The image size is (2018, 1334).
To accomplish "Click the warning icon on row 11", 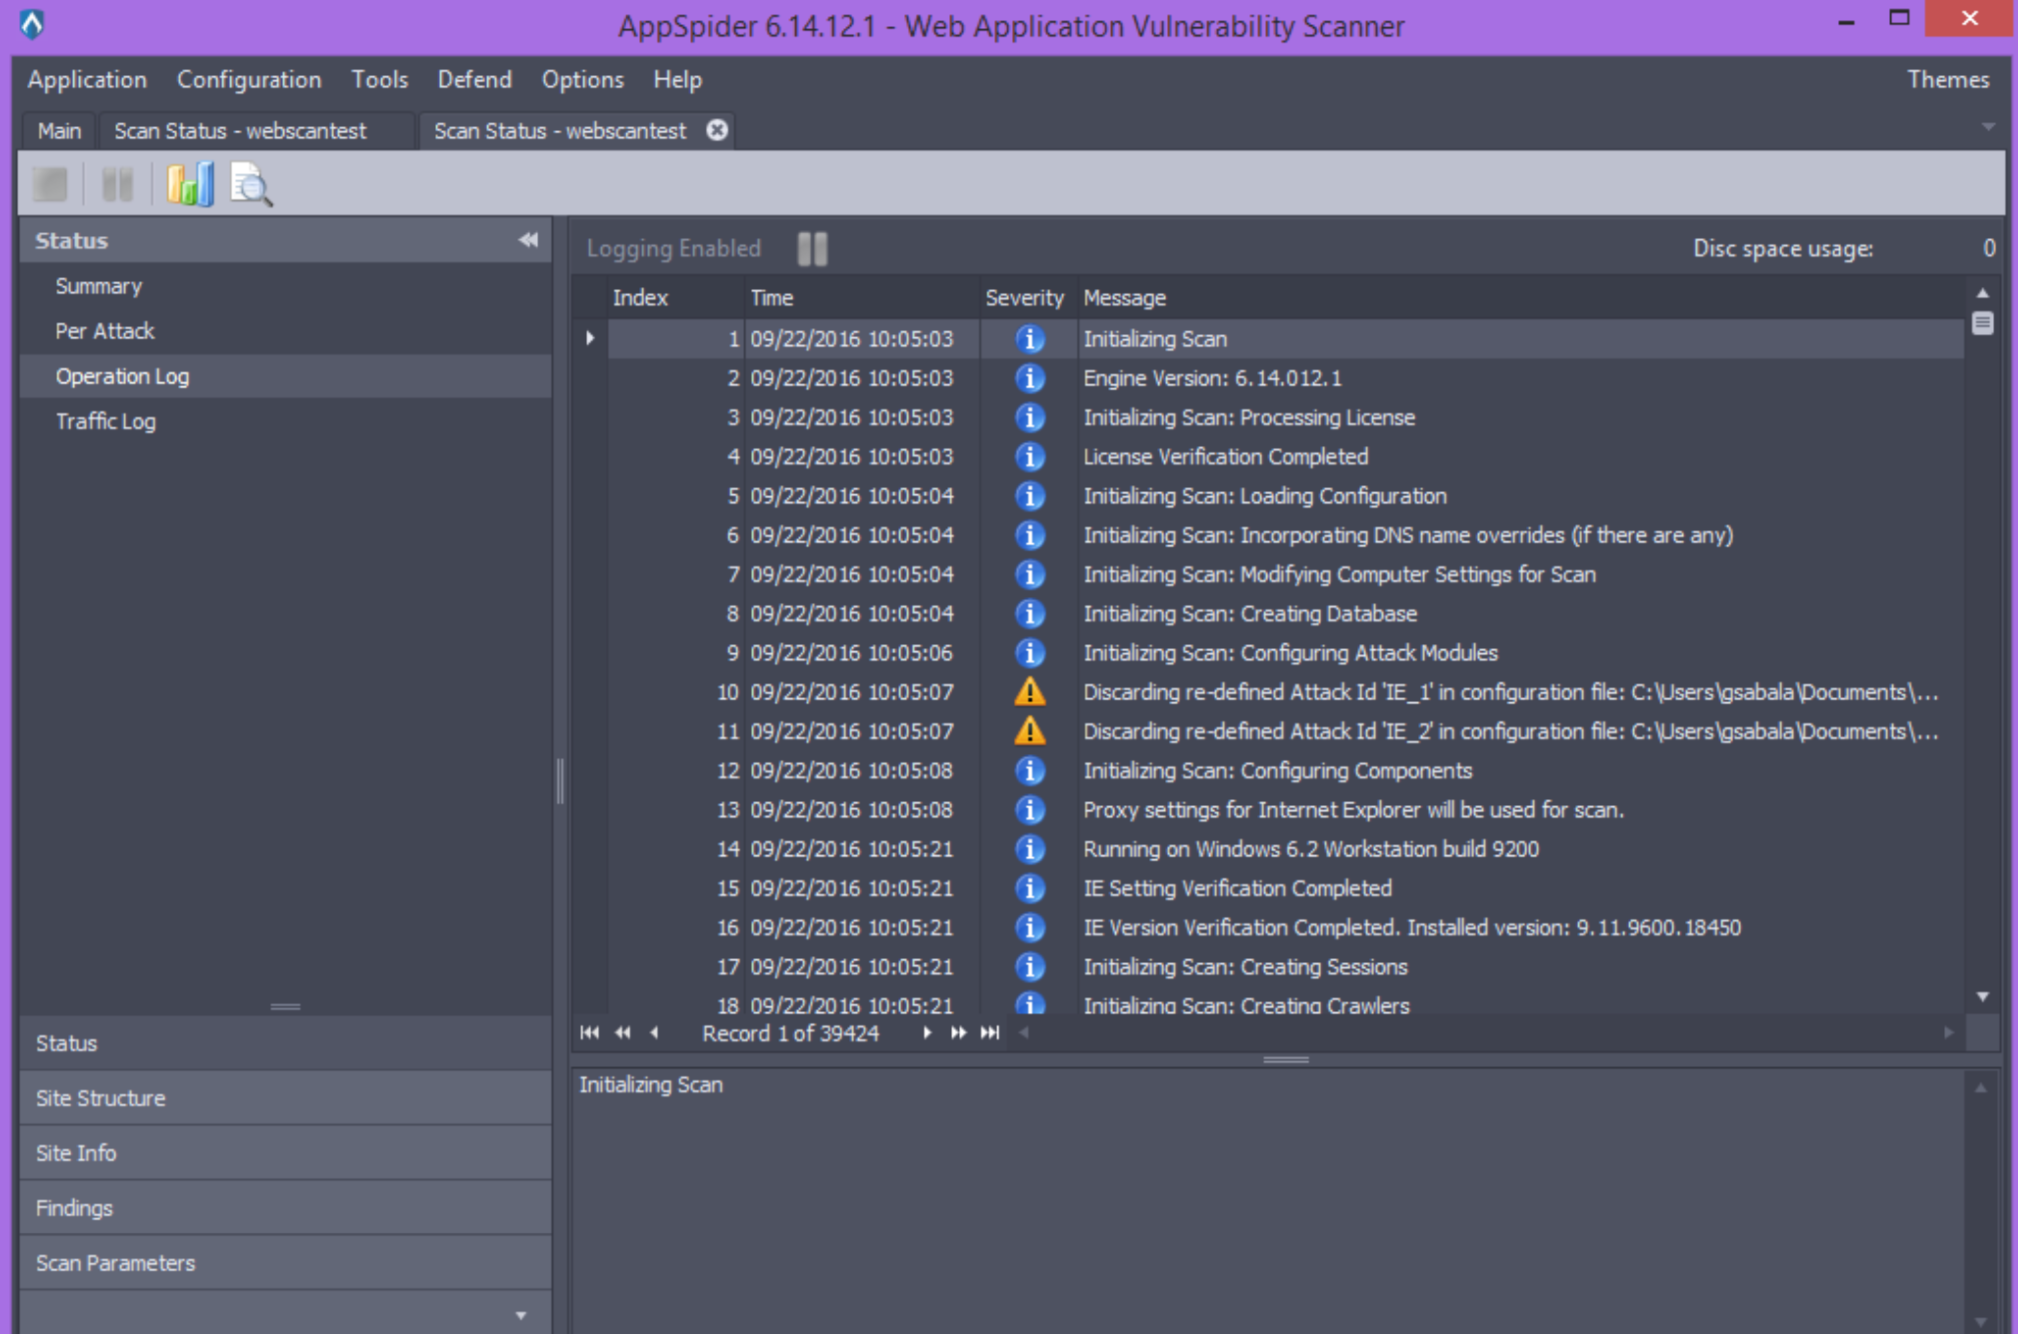I will coord(1030,731).
